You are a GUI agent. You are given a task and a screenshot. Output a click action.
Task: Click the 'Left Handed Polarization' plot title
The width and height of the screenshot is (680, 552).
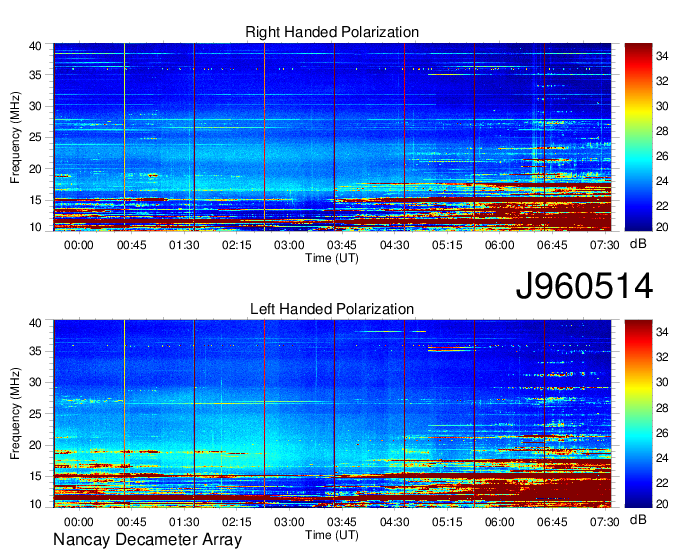332,309
